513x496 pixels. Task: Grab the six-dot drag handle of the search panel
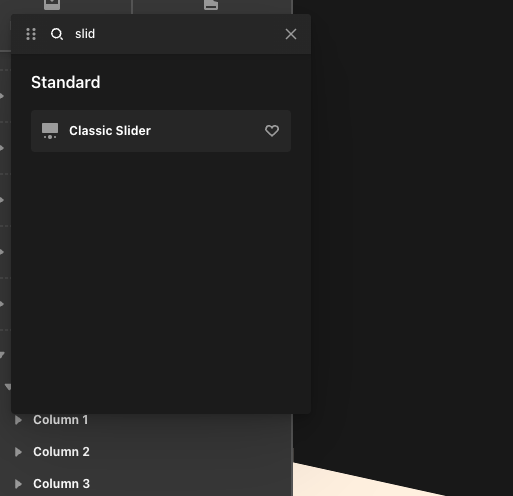pos(31,34)
